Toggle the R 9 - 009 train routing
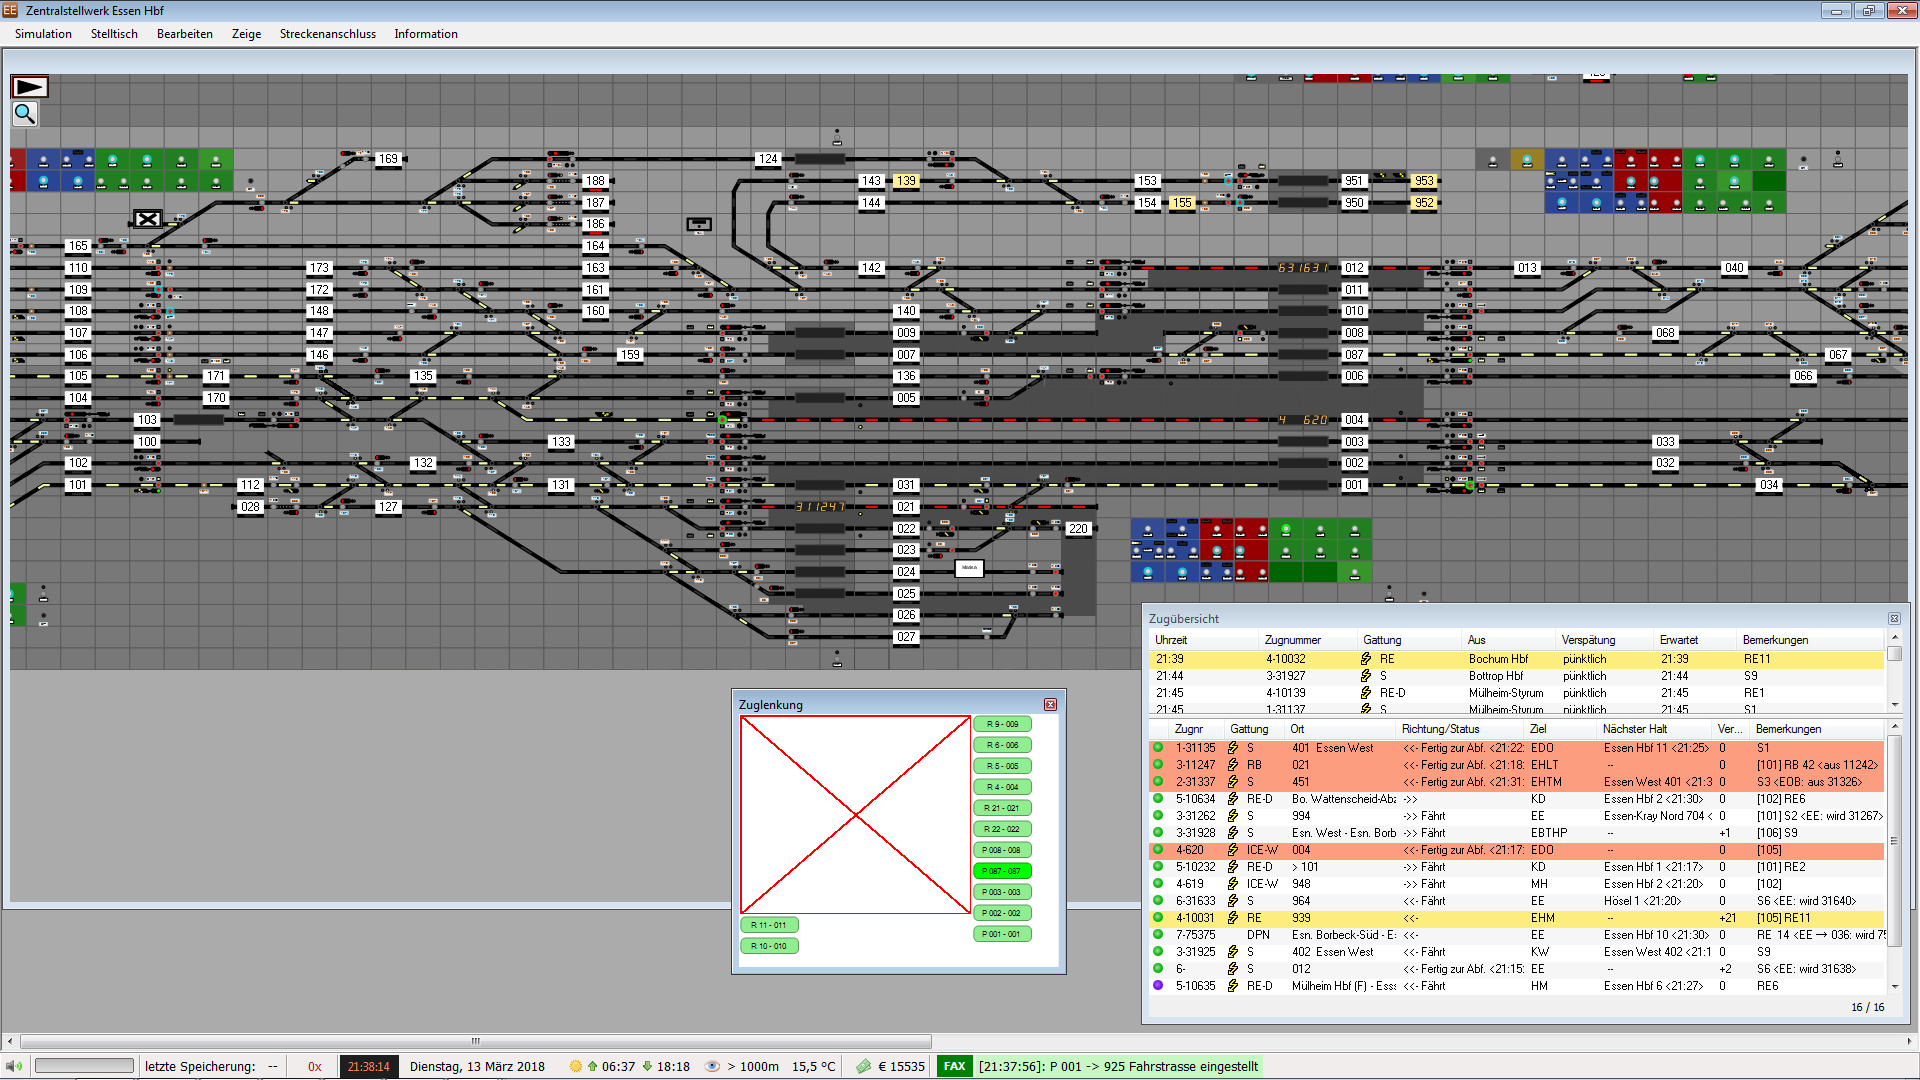Image resolution: width=1920 pixels, height=1080 pixels. pos(1002,724)
